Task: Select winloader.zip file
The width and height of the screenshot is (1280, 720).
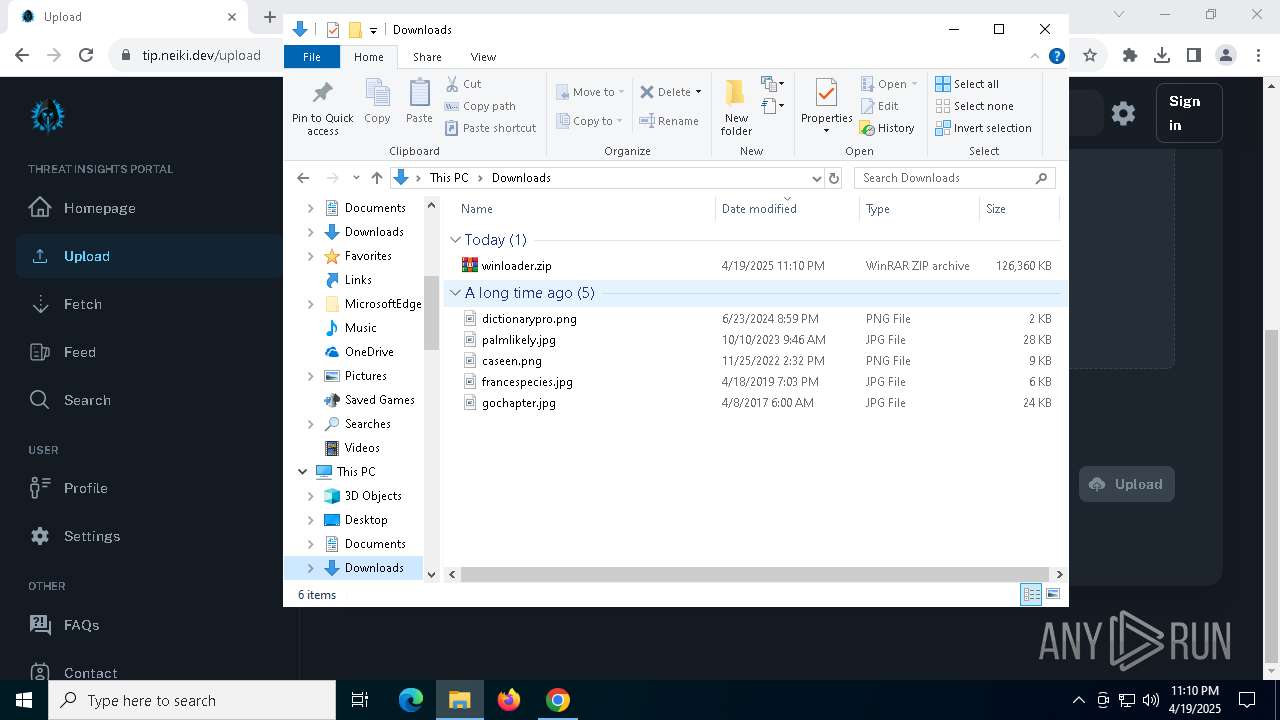Action: pyautogui.click(x=516, y=266)
